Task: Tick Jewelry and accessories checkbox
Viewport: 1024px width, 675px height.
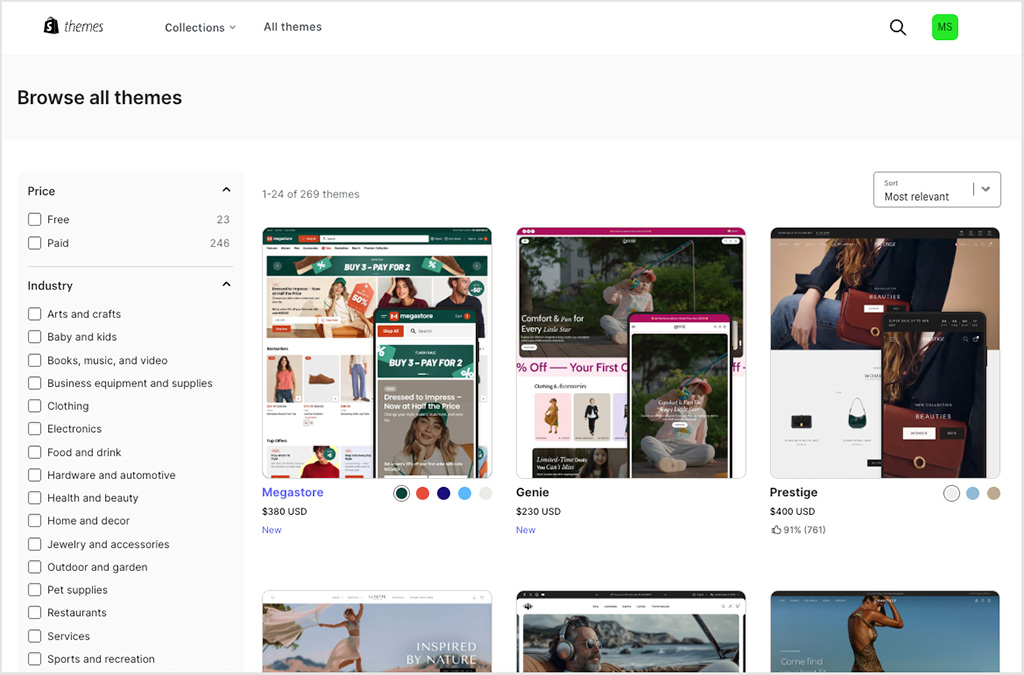Action: click(35, 544)
